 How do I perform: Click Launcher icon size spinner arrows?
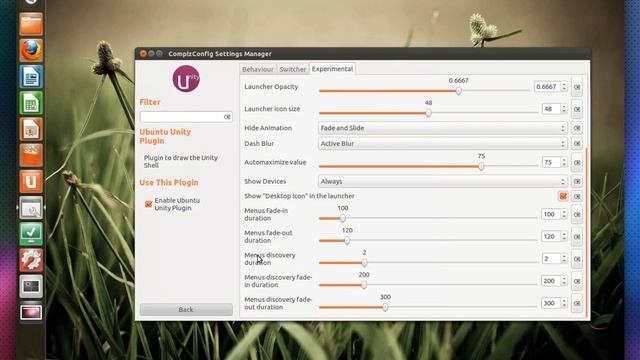point(564,109)
